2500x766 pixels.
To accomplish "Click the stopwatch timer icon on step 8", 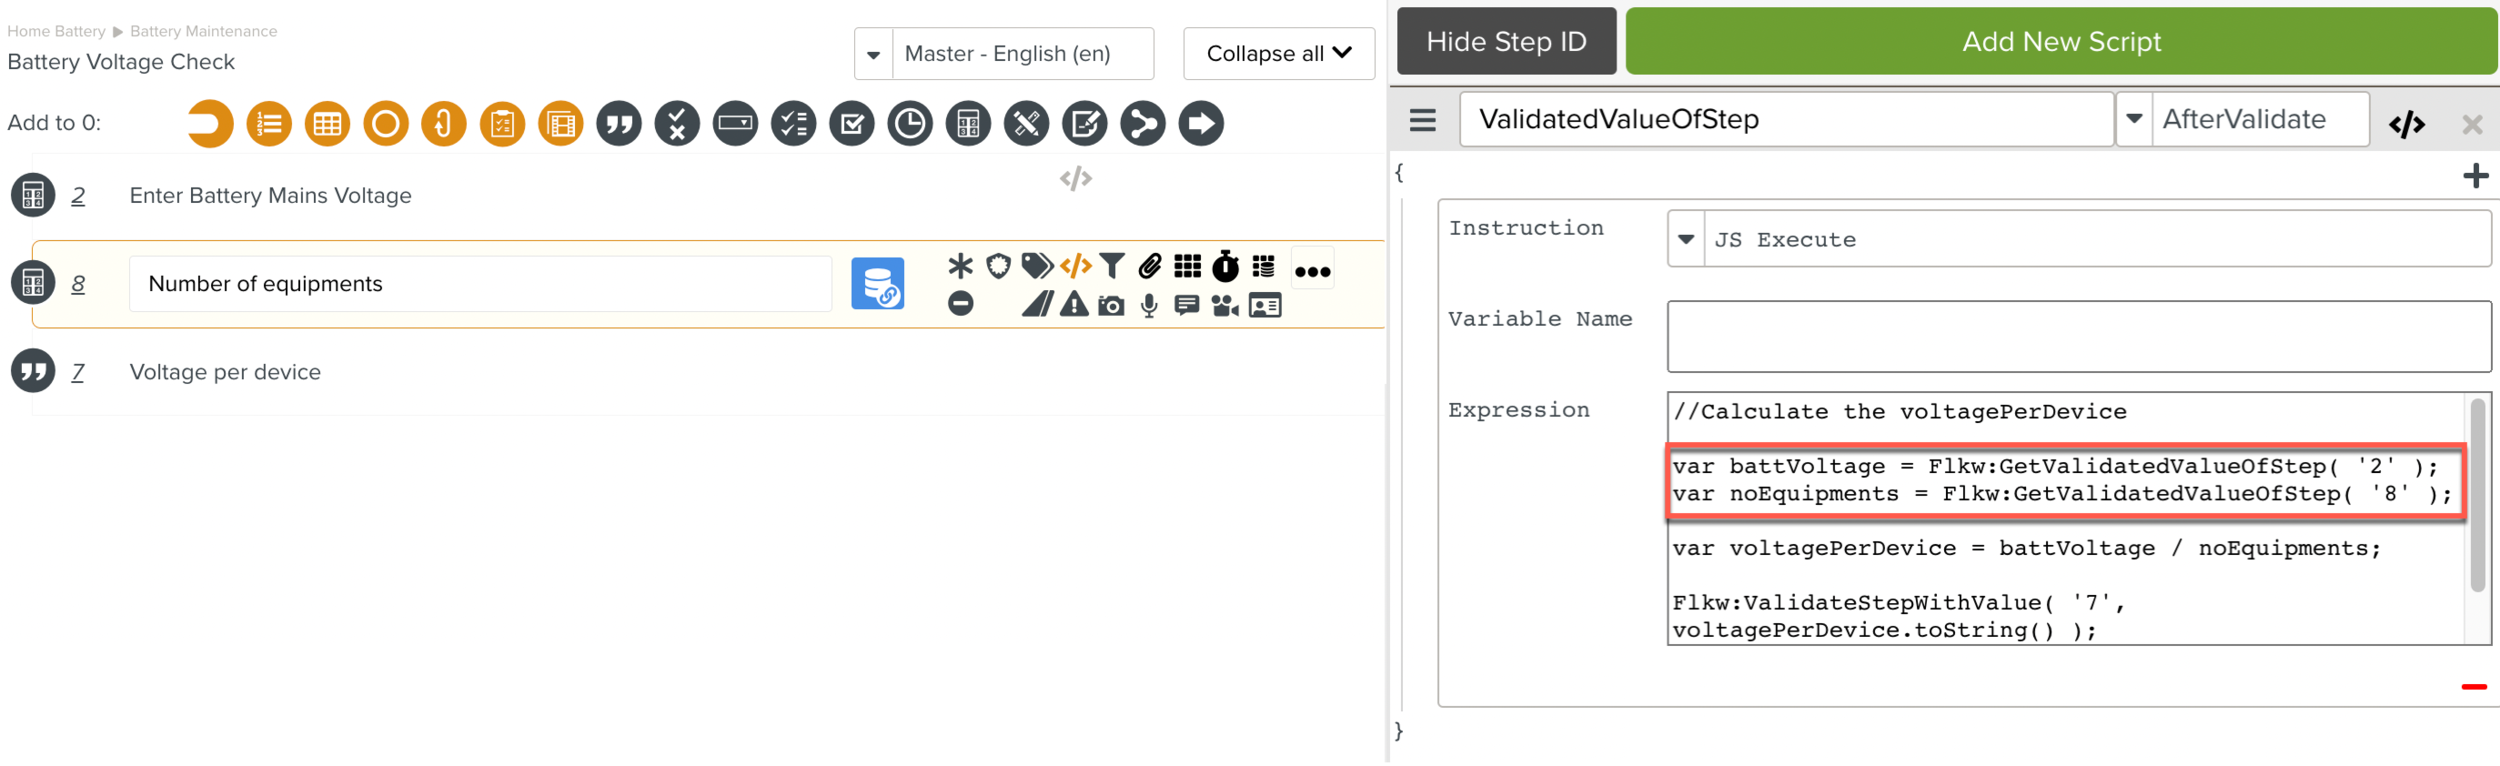I will pyautogui.click(x=1225, y=266).
